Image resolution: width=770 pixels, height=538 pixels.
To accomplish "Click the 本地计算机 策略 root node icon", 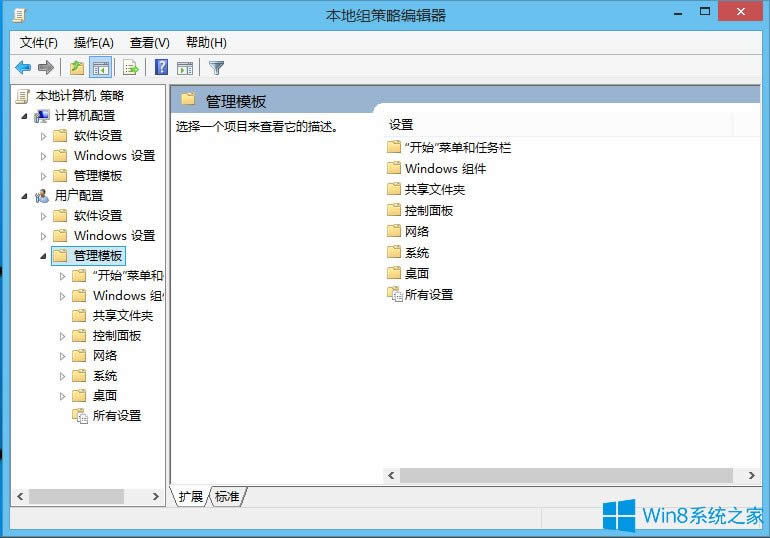I will [x=23, y=96].
